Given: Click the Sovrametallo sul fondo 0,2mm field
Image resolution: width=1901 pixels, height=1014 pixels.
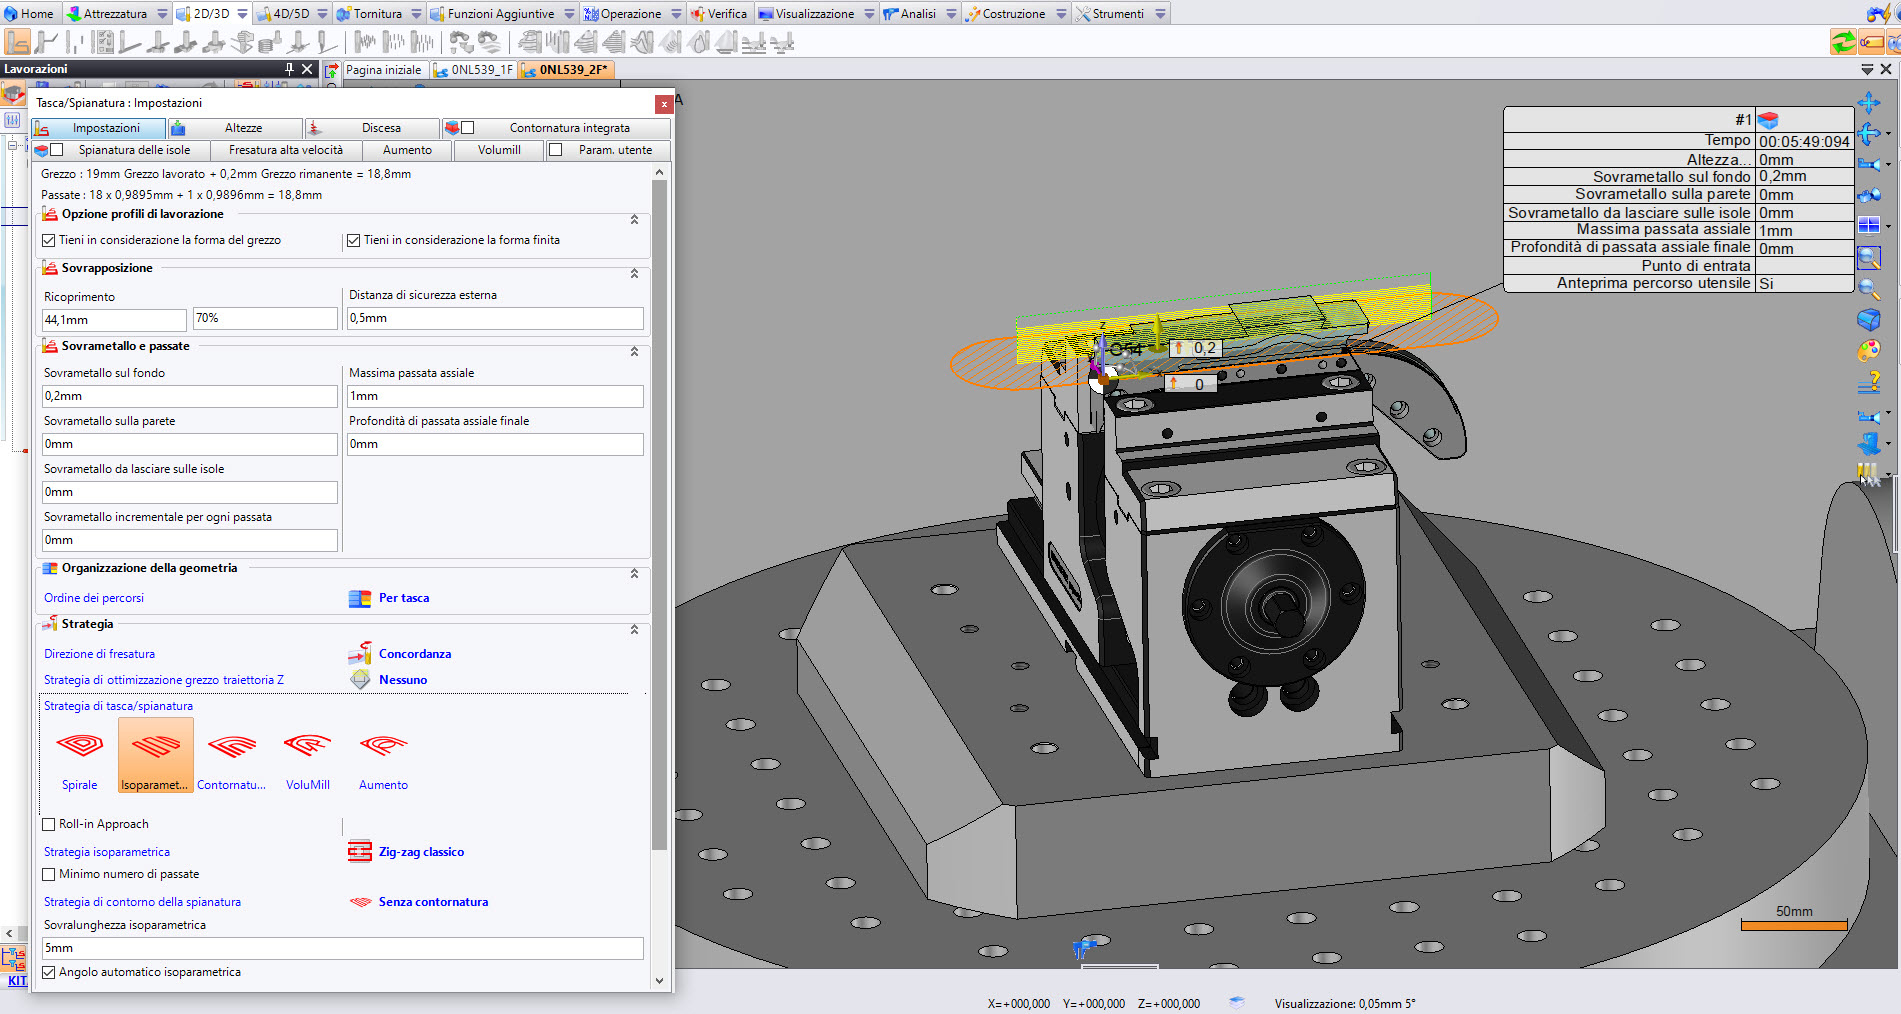Looking at the screenshot, I should coord(190,396).
